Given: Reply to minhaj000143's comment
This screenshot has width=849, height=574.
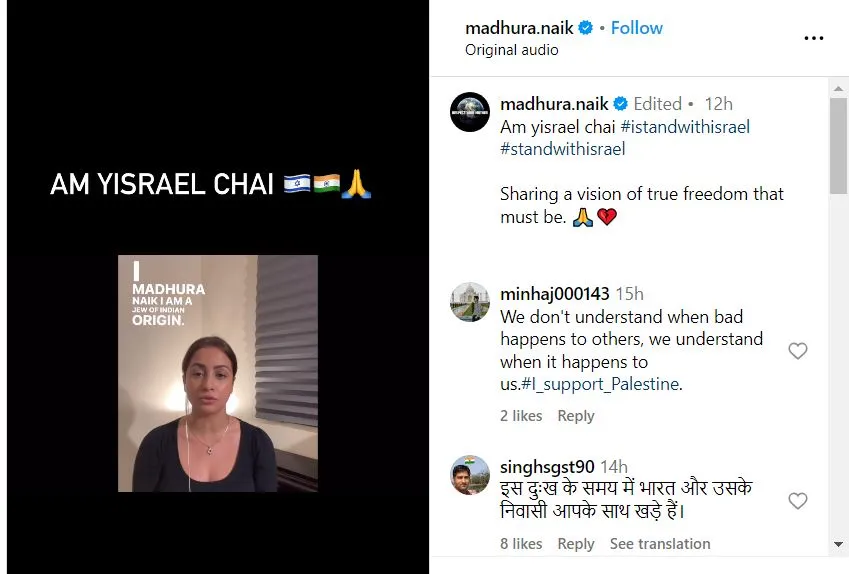Looking at the screenshot, I should pyautogui.click(x=576, y=415).
